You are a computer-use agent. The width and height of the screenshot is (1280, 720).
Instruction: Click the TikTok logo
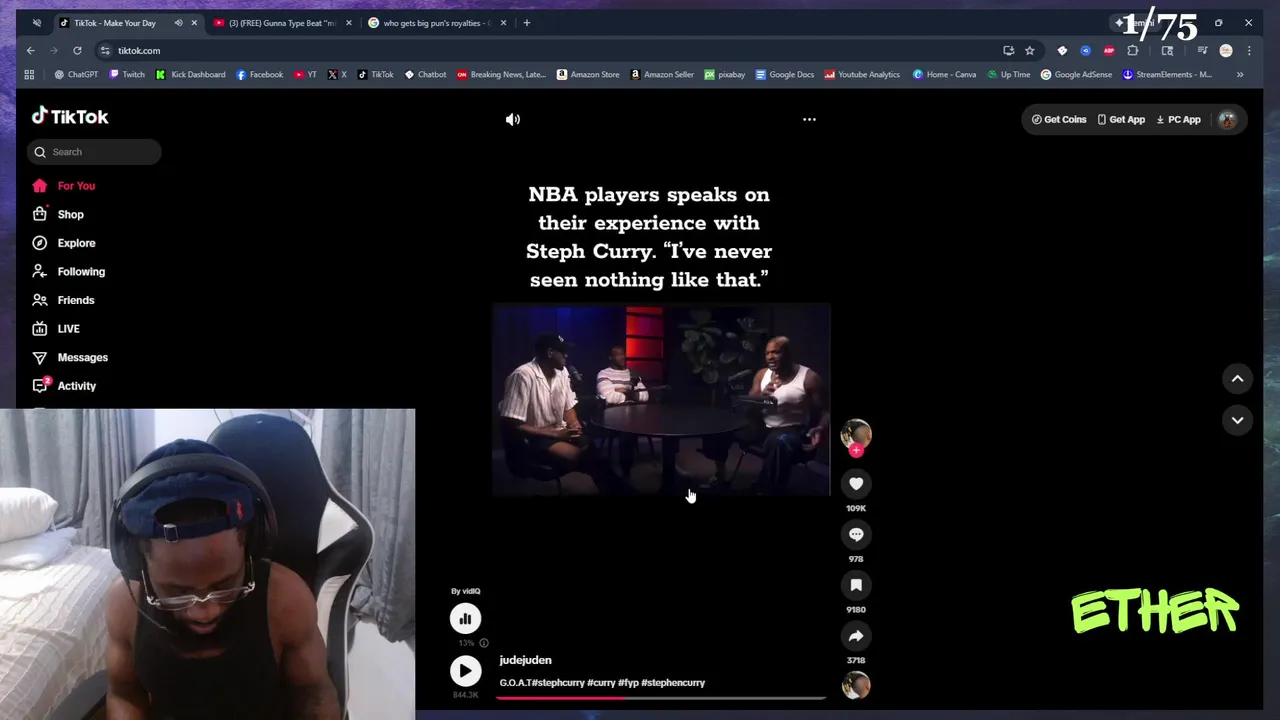(70, 116)
